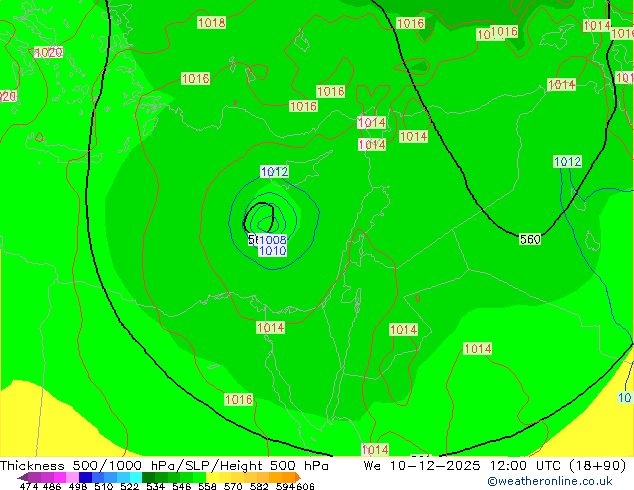Select the blue 1010 isobar label
Viewport: 634px width, 490px height.
[272, 251]
